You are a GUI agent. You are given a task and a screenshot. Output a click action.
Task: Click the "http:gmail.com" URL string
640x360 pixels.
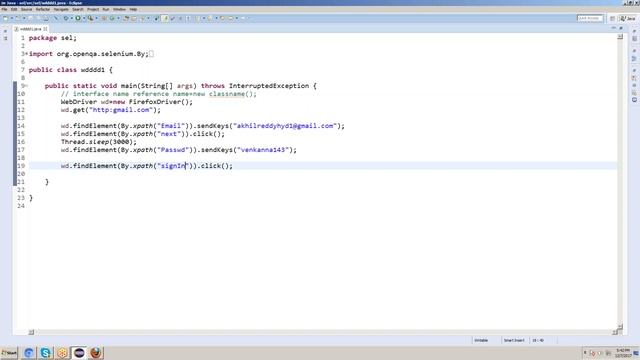[121, 110]
